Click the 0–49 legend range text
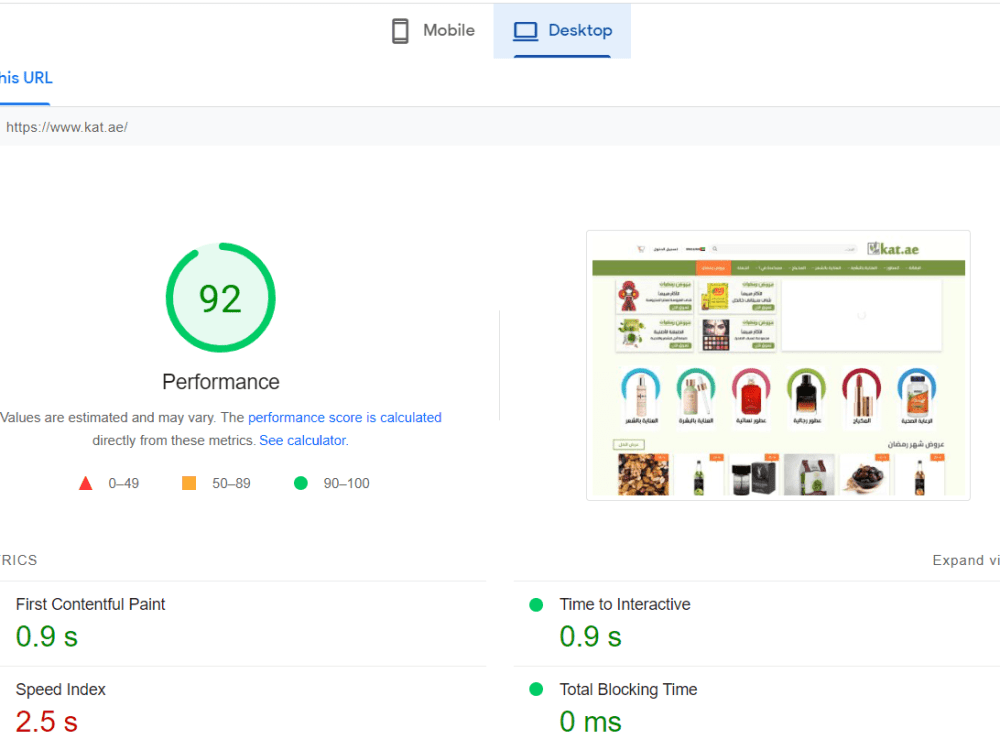Viewport: 1000px width, 750px height. 124,483
